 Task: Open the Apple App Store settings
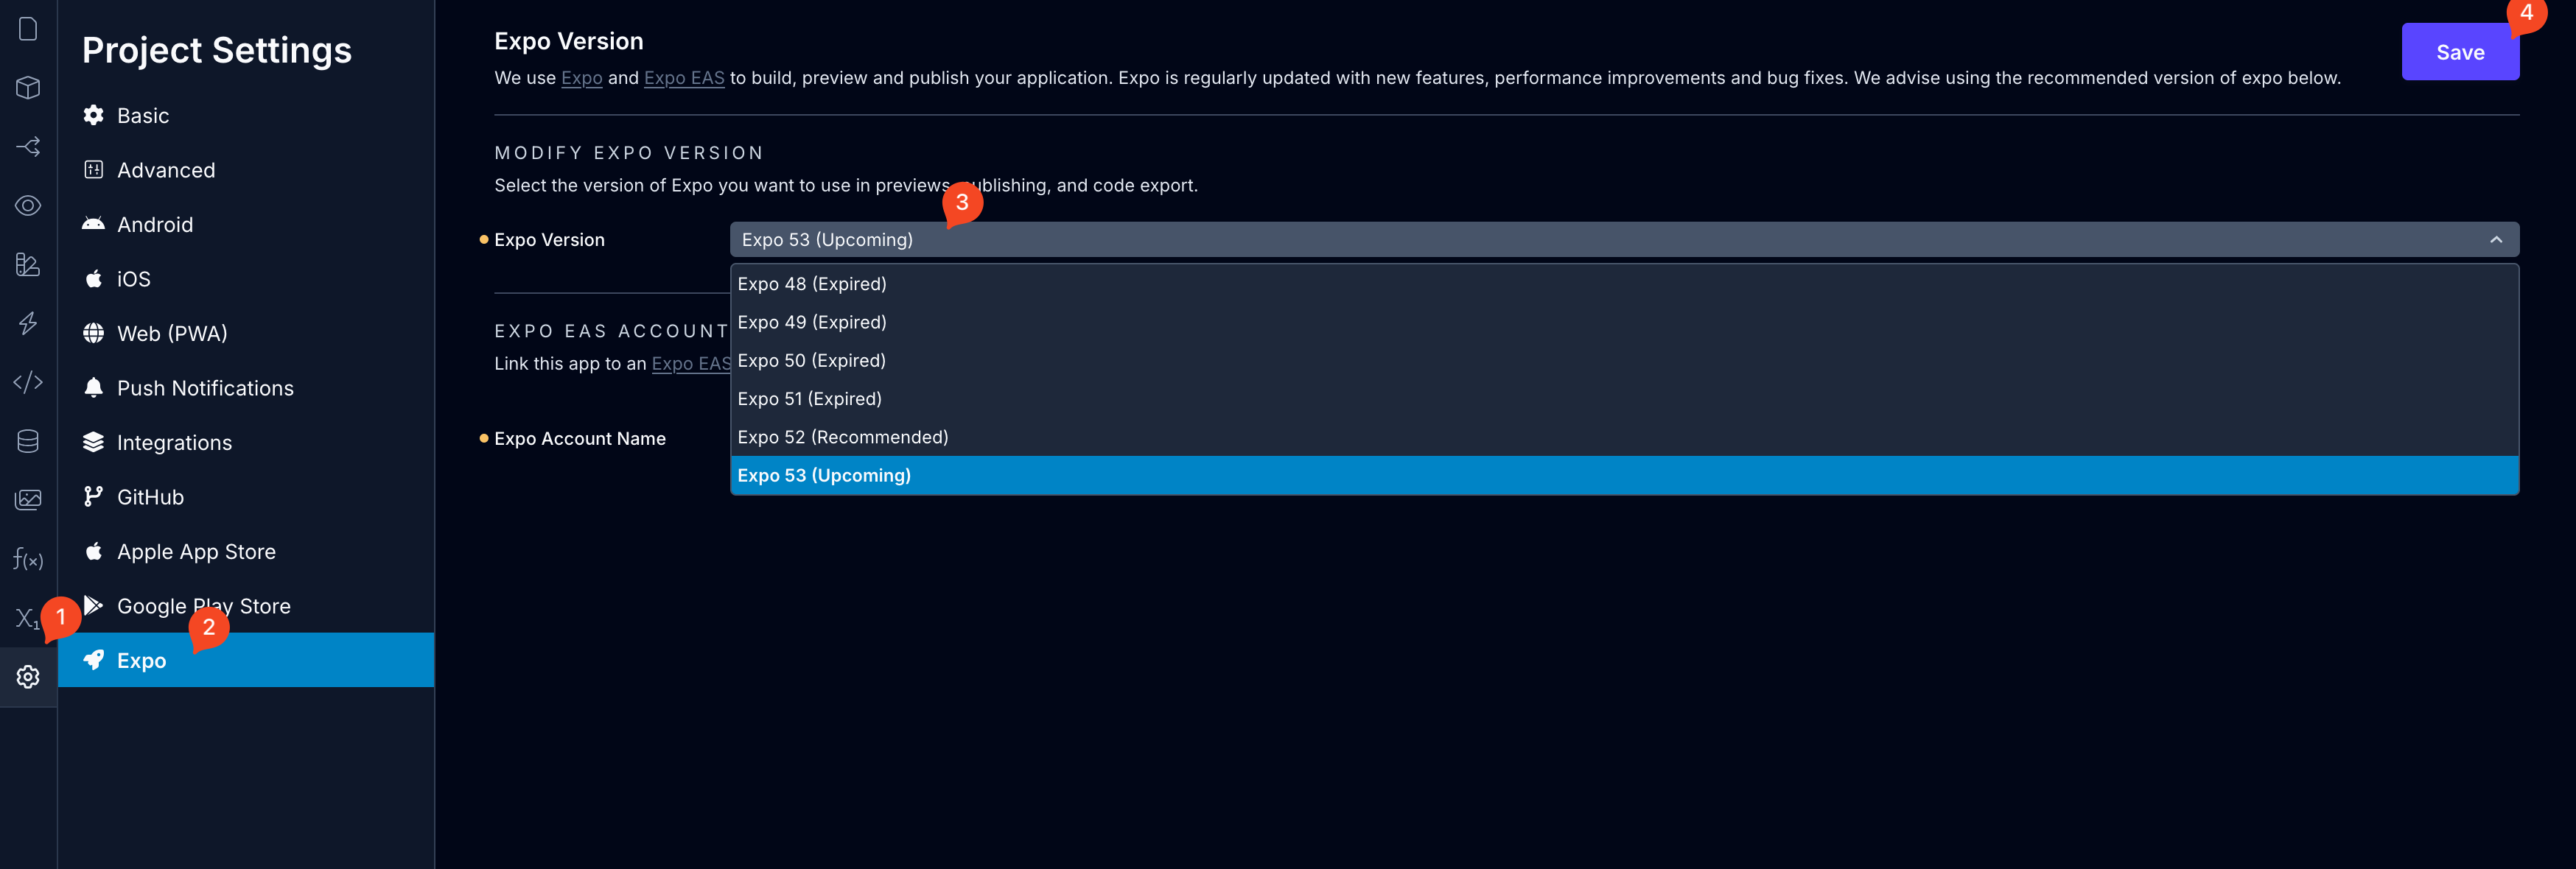click(246, 551)
